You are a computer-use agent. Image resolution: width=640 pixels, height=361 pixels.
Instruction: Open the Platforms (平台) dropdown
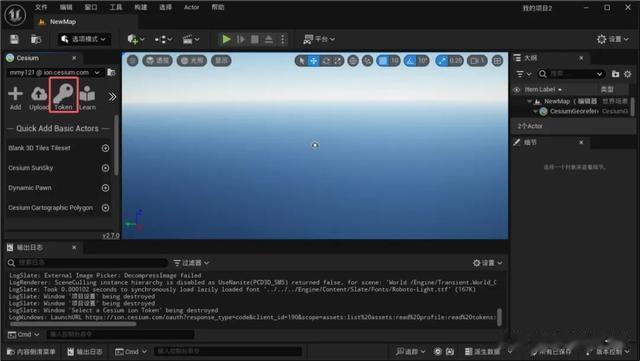click(x=319, y=39)
